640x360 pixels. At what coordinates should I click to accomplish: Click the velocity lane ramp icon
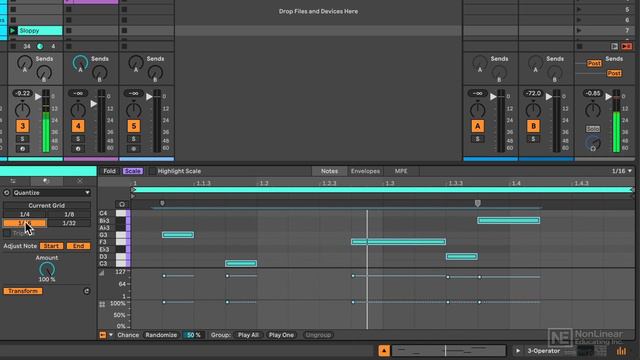click(x=102, y=273)
